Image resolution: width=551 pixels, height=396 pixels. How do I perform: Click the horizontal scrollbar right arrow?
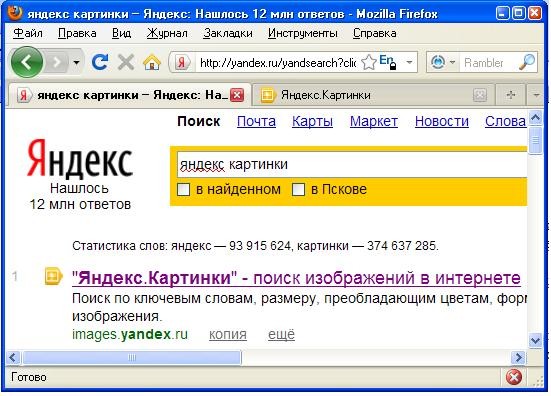518,358
